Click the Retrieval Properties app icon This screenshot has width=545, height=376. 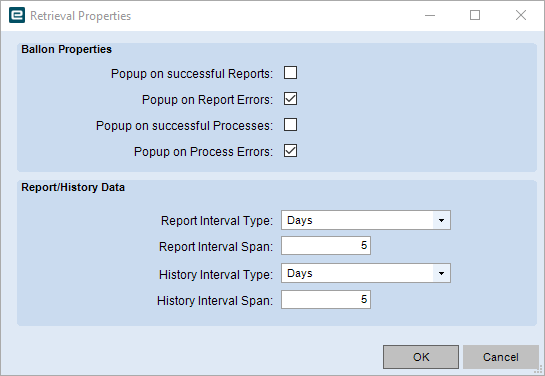coord(17,15)
